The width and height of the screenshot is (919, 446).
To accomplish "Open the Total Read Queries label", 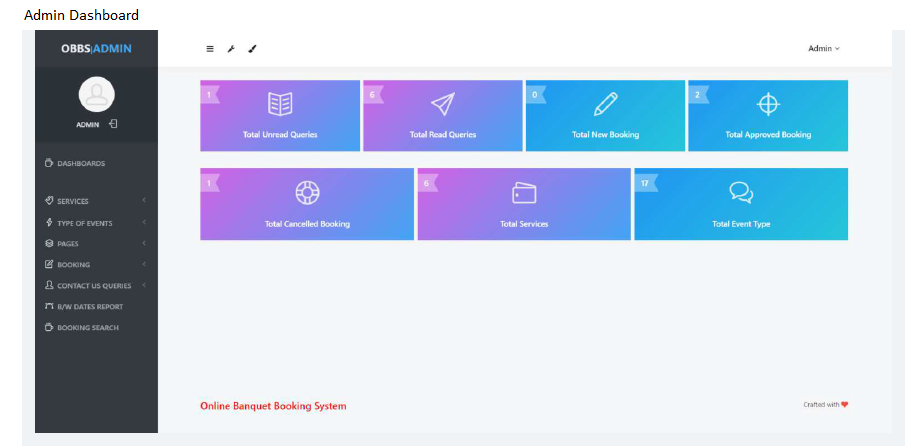I will point(443,134).
